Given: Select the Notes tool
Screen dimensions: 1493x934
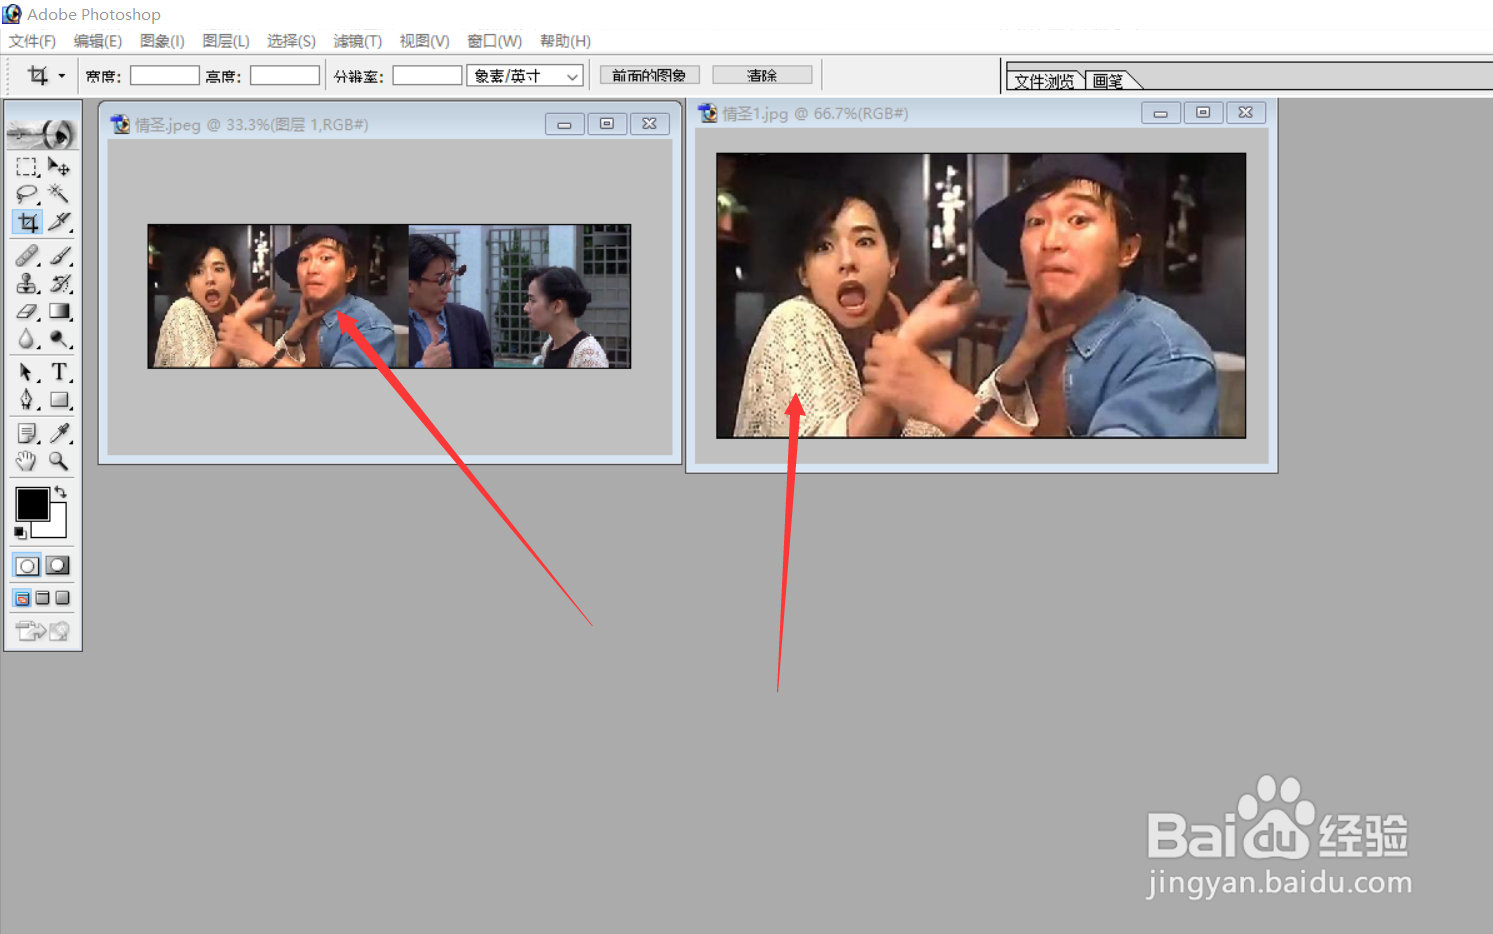Looking at the screenshot, I should pos(27,433).
